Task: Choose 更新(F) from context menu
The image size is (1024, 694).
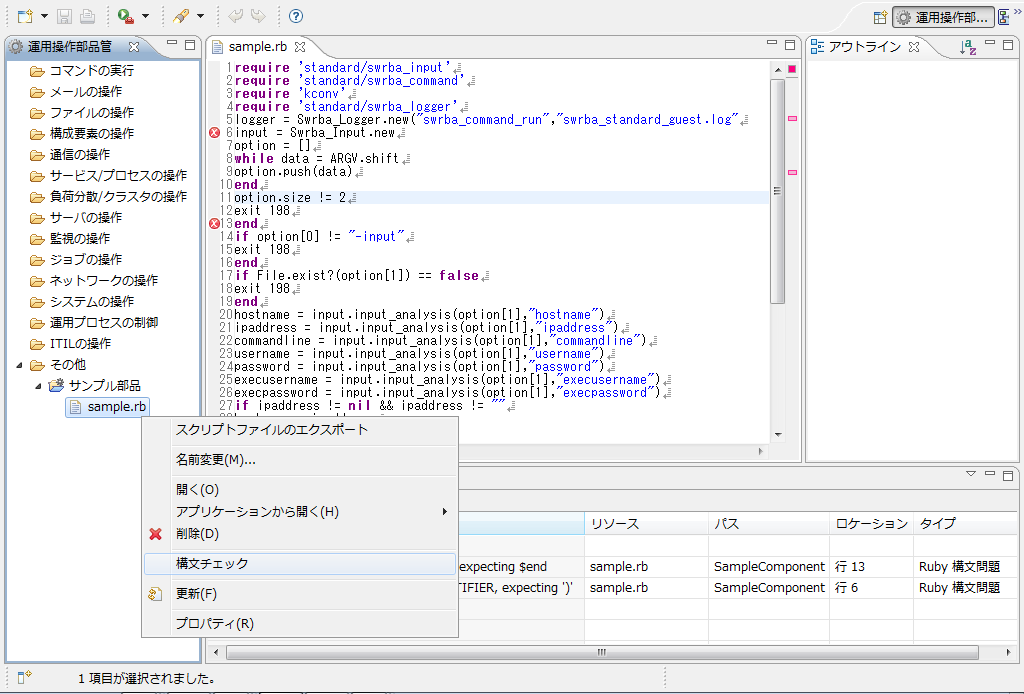Action: [300, 593]
